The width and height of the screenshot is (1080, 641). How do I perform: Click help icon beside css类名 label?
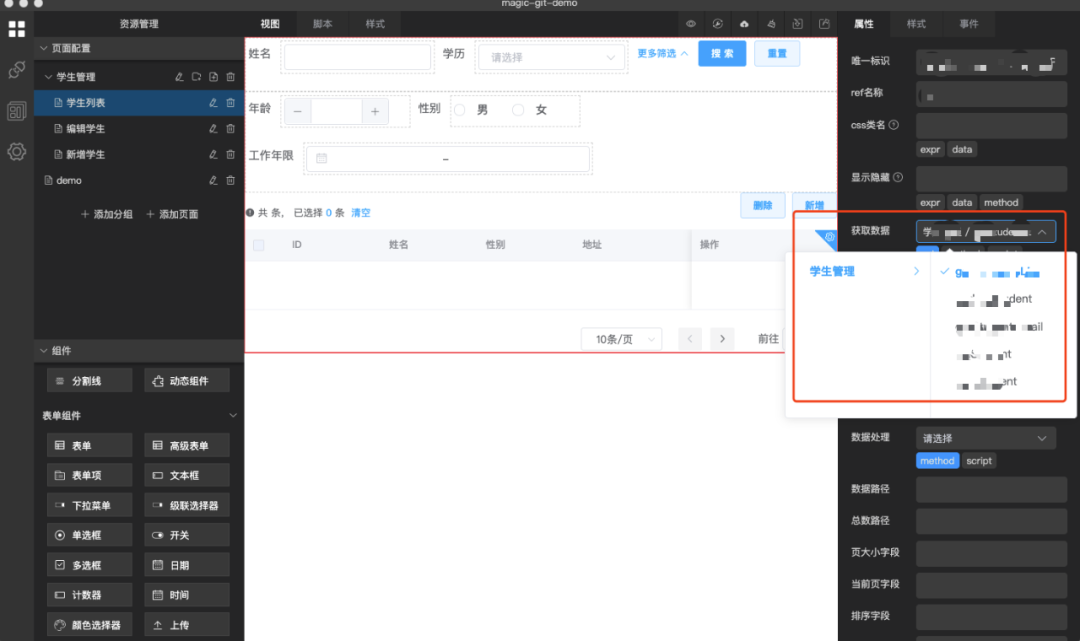(894, 125)
